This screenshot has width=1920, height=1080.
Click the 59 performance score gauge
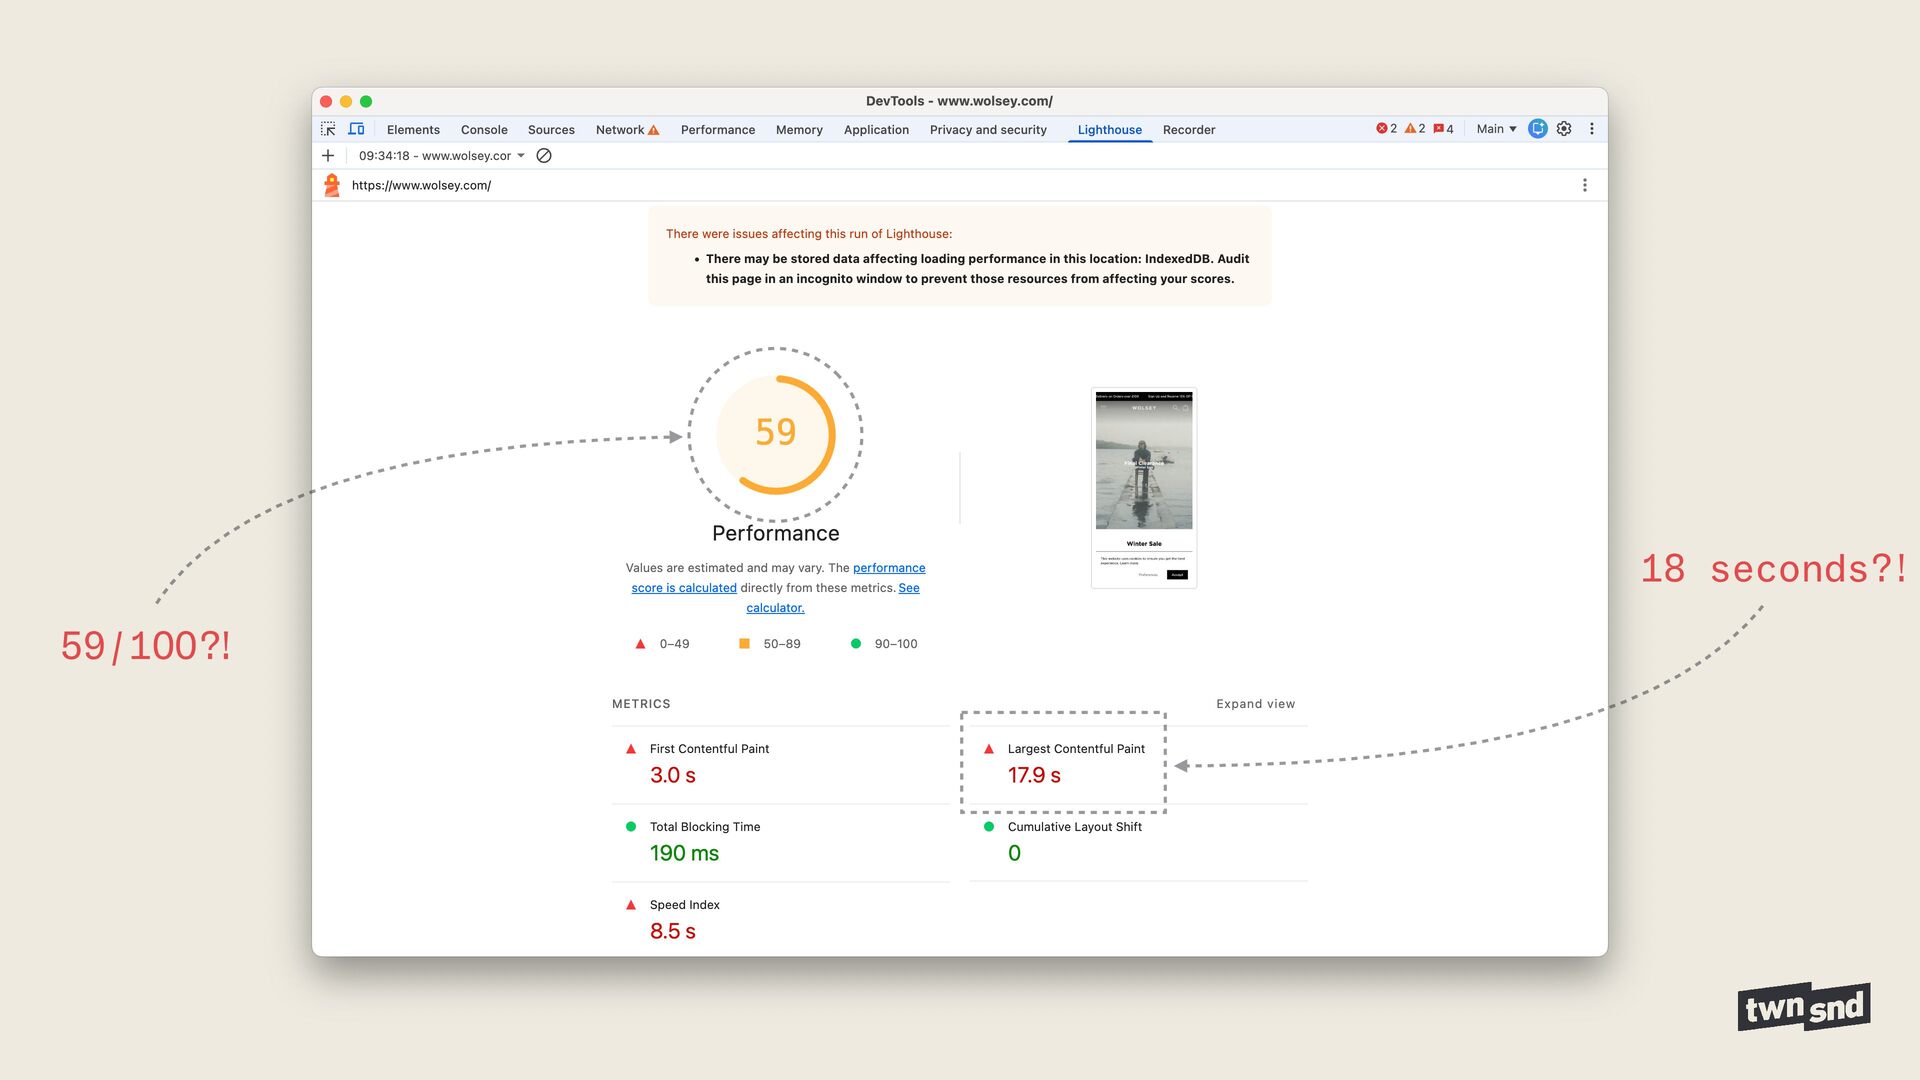[x=775, y=433]
